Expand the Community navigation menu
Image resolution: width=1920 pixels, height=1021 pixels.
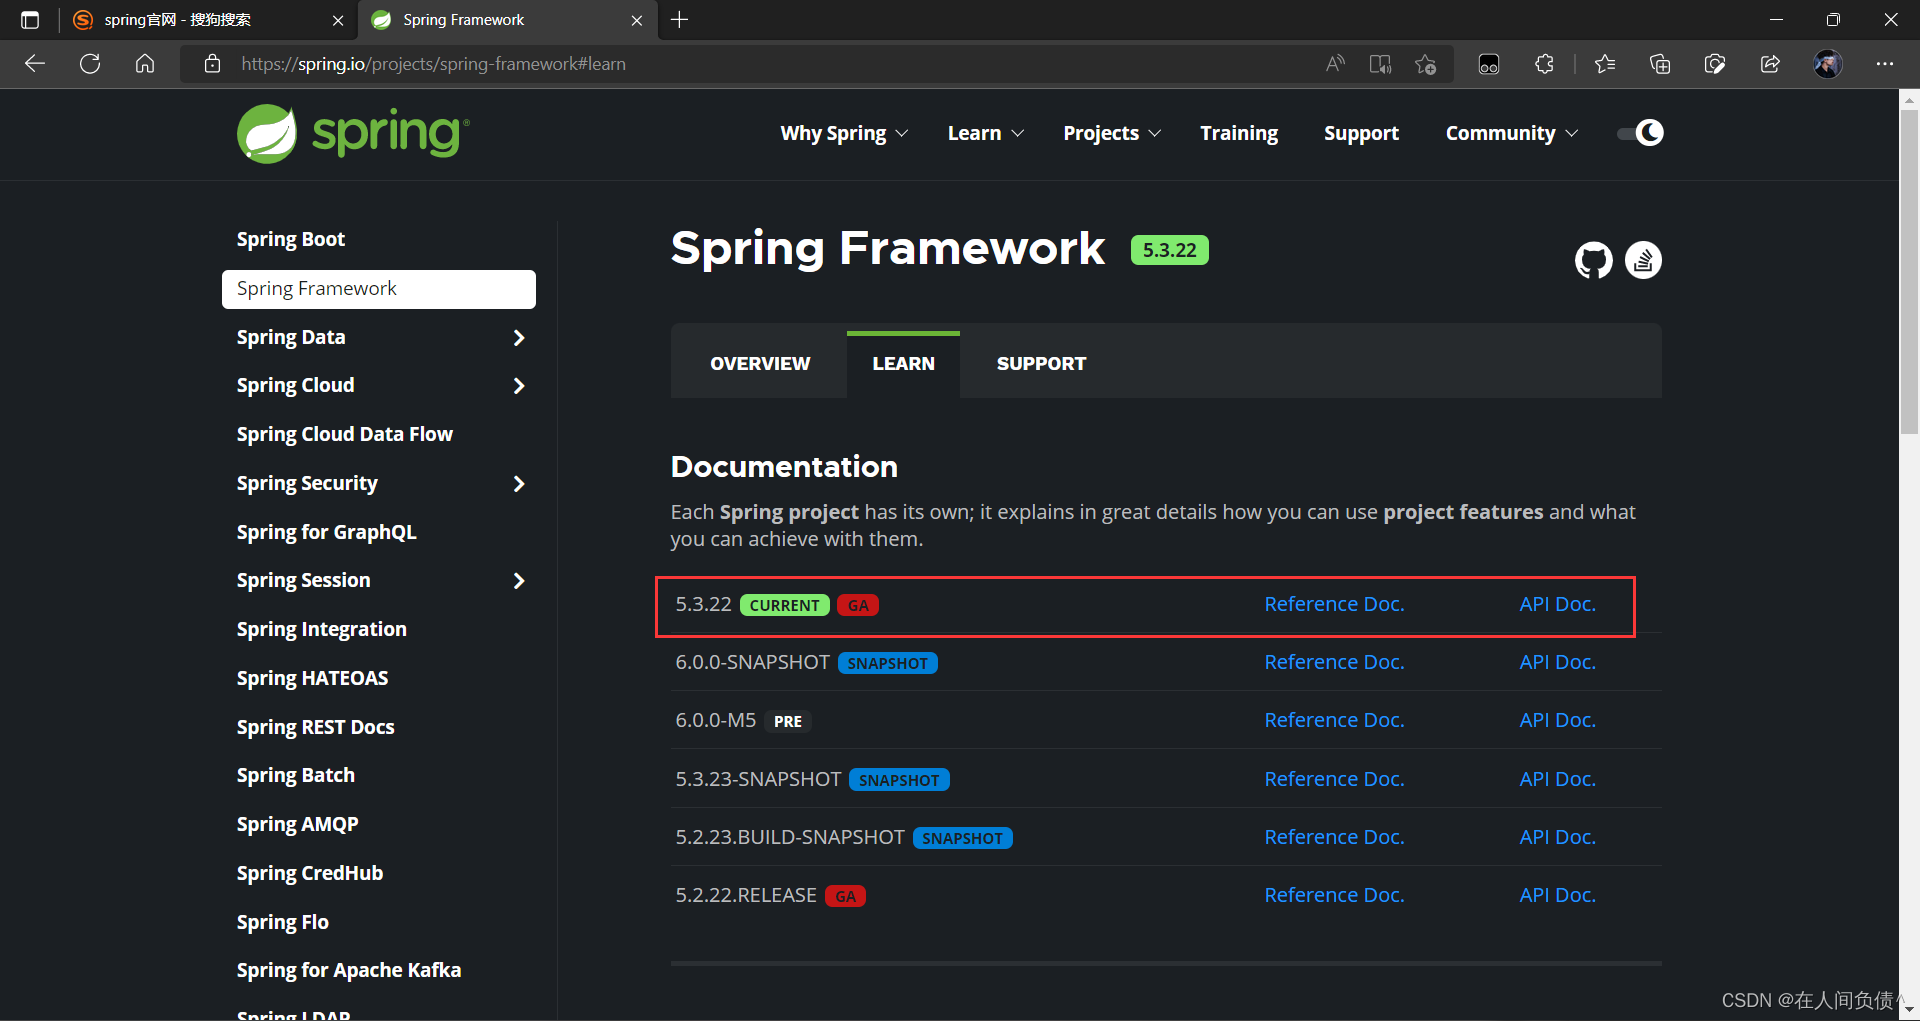pos(1512,133)
